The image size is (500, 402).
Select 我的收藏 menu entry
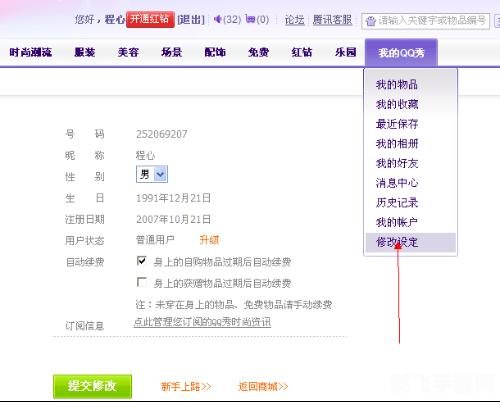tap(397, 104)
